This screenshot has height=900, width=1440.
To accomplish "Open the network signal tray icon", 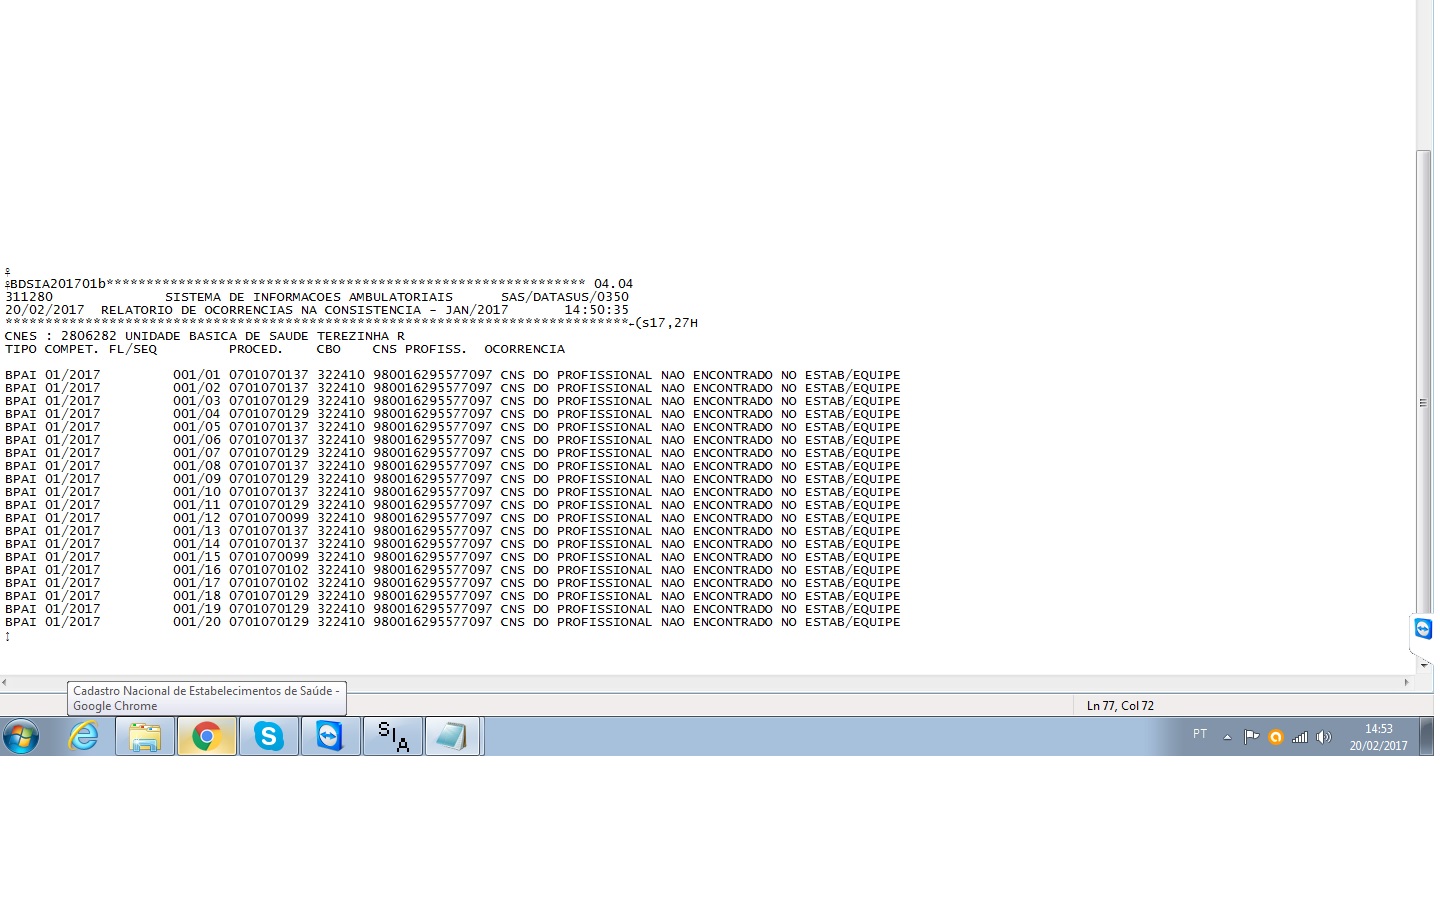I will tap(1299, 737).
